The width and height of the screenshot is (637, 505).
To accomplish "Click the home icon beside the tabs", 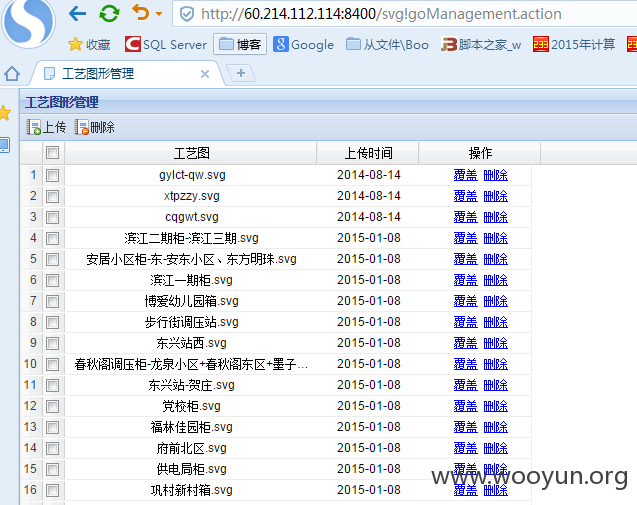I will [x=12, y=74].
